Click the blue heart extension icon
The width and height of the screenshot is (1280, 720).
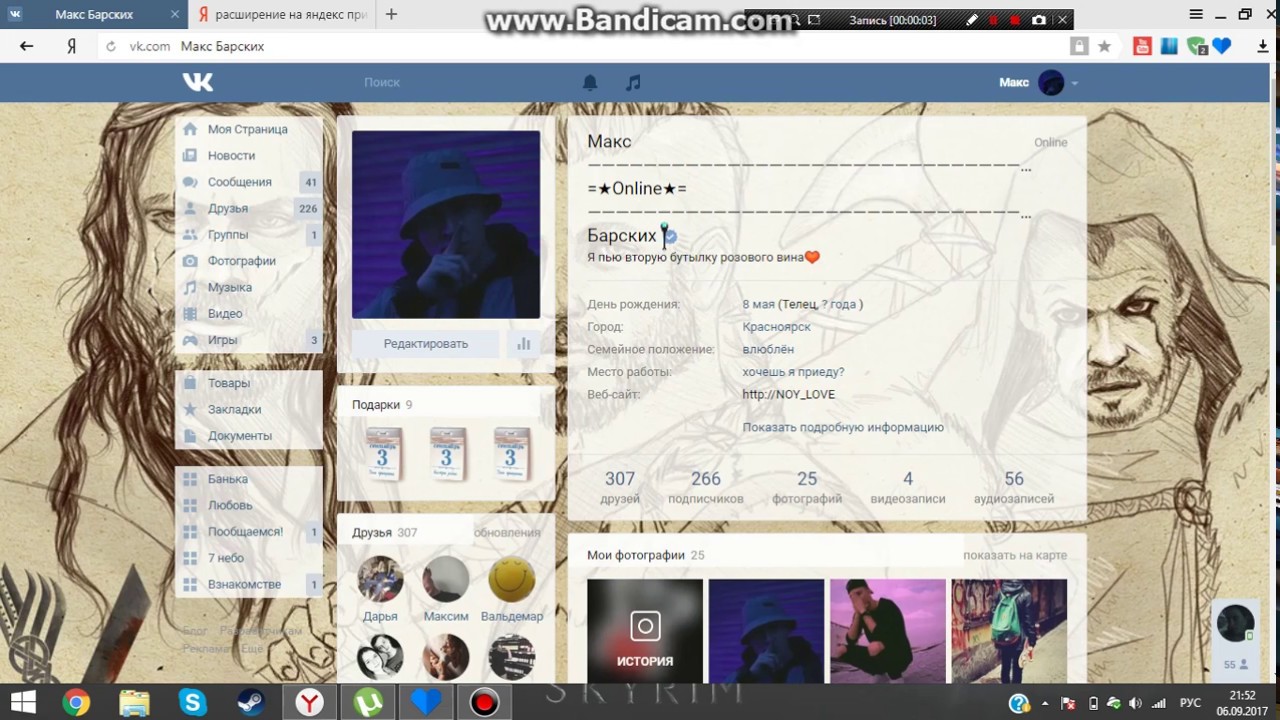[x=1221, y=46]
